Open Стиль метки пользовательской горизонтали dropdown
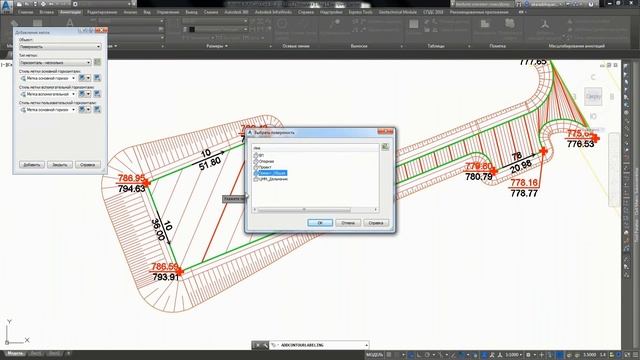 point(48,109)
